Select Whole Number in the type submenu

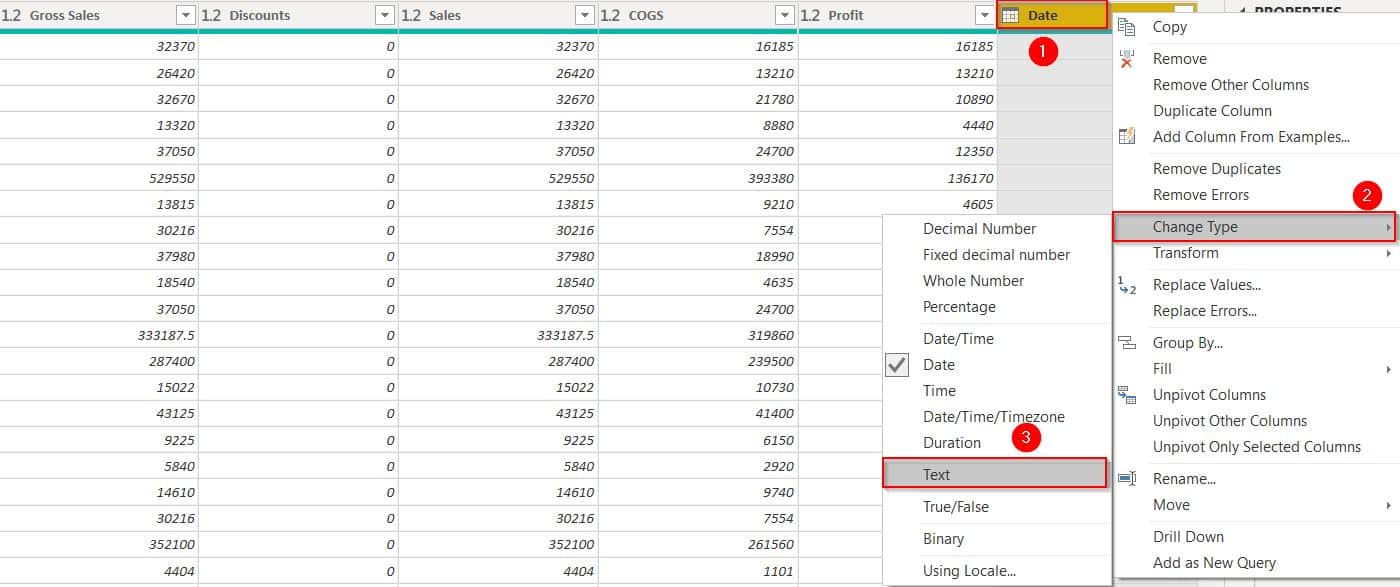975,280
